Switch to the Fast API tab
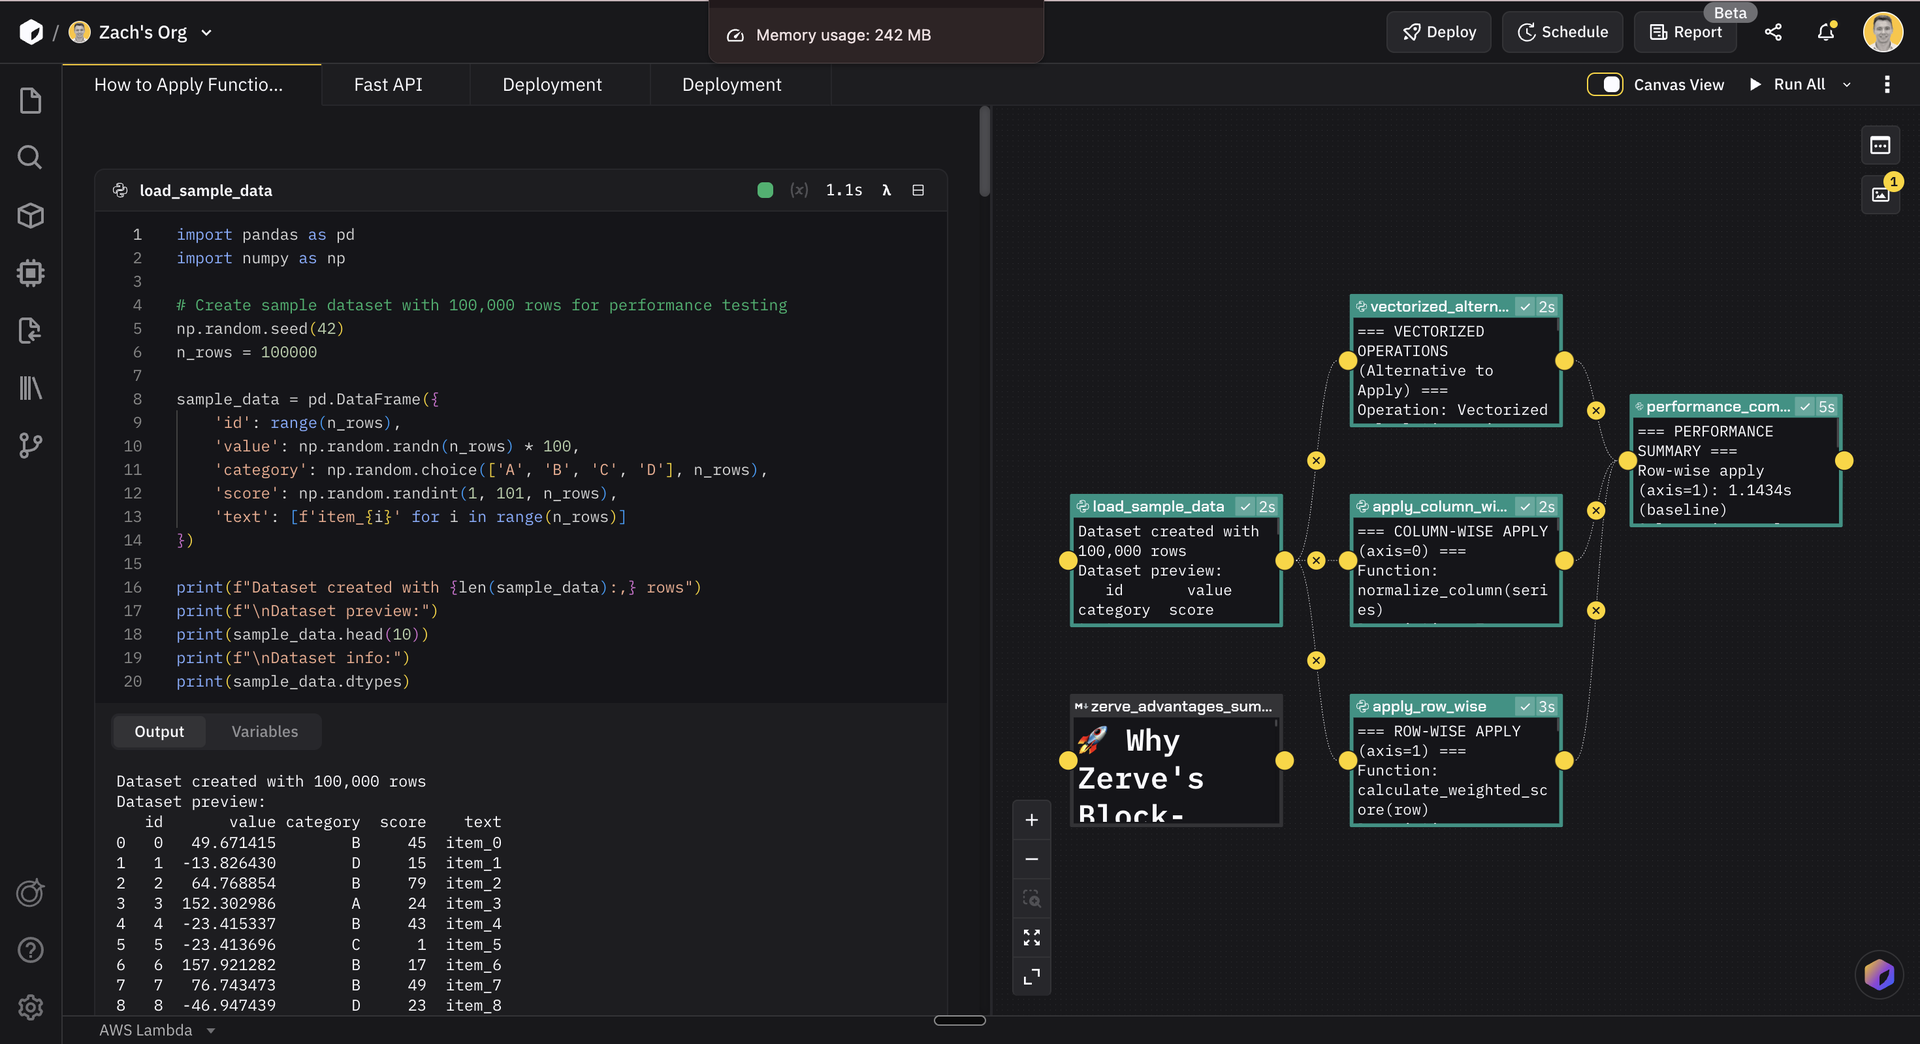The image size is (1920, 1044). click(x=388, y=85)
